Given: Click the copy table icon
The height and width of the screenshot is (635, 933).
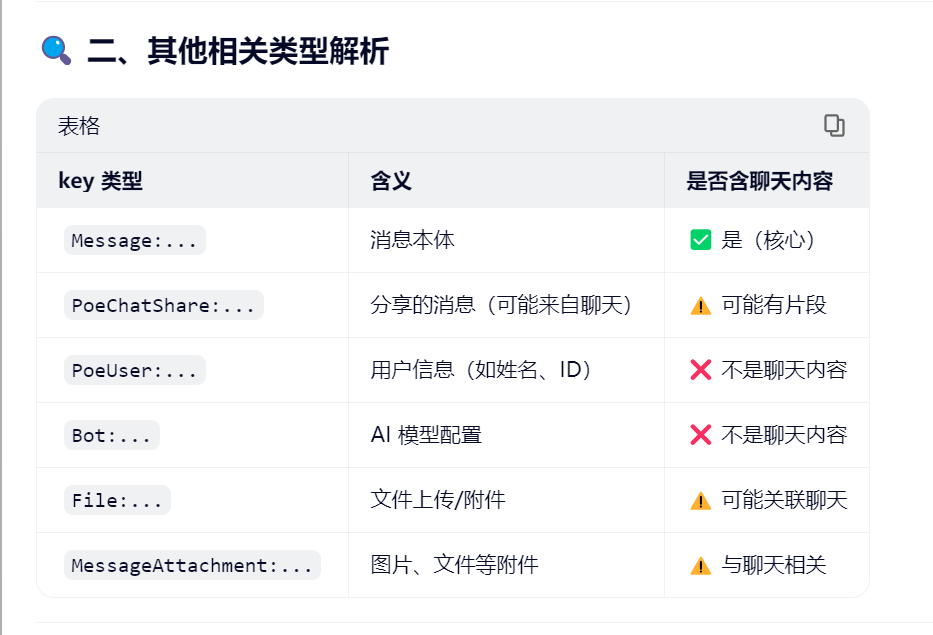Looking at the screenshot, I should tap(834, 125).
